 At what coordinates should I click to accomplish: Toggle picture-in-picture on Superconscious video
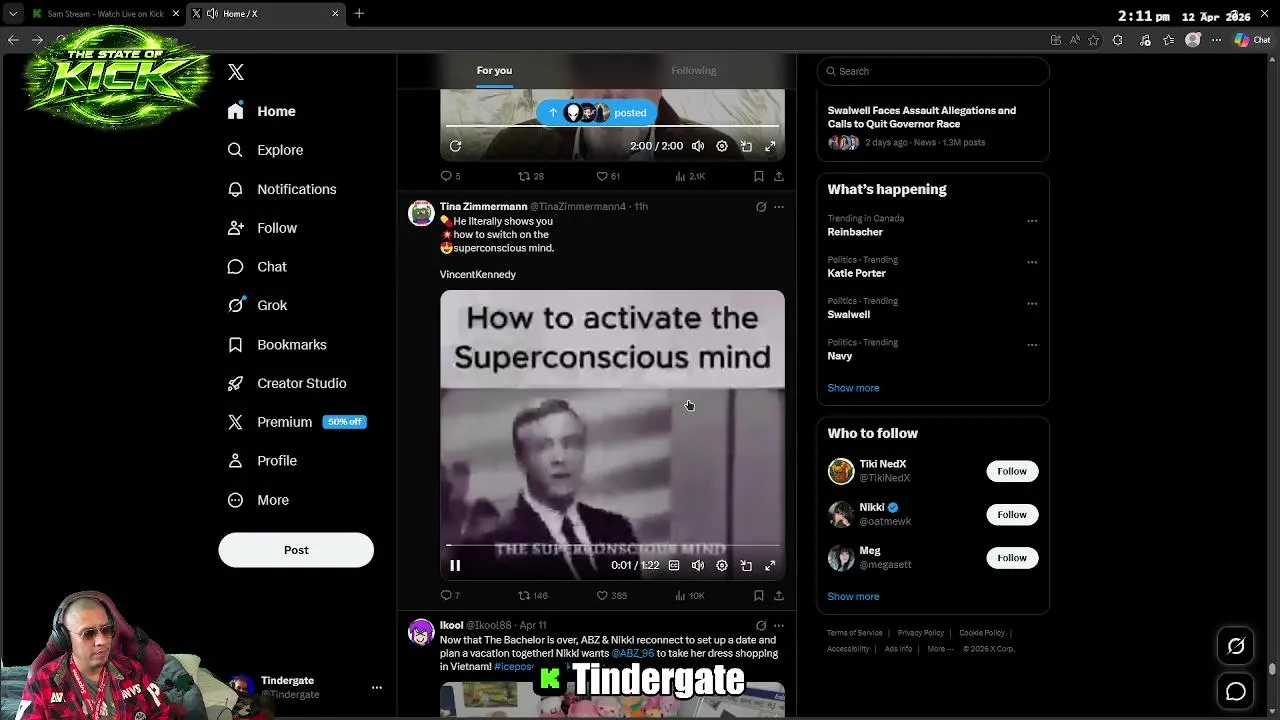(746, 566)
